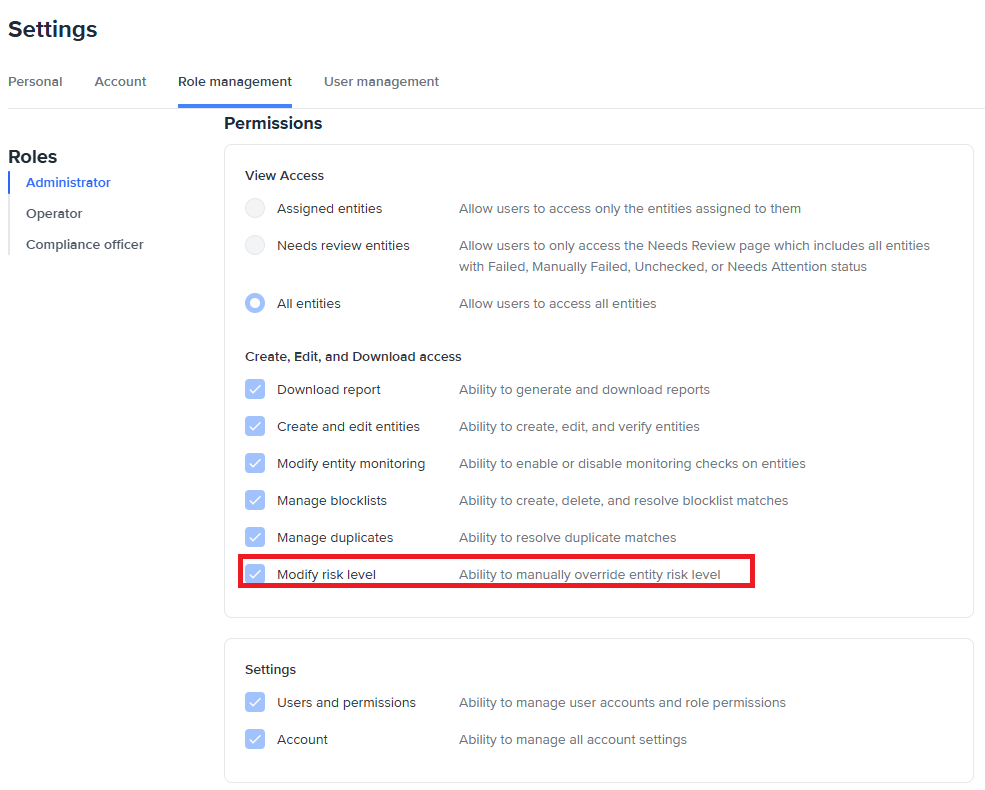Click 'Ability to create, edit, and verify entities'
Viewport: 985px width, 790px height.
click(x=579, y=426)
